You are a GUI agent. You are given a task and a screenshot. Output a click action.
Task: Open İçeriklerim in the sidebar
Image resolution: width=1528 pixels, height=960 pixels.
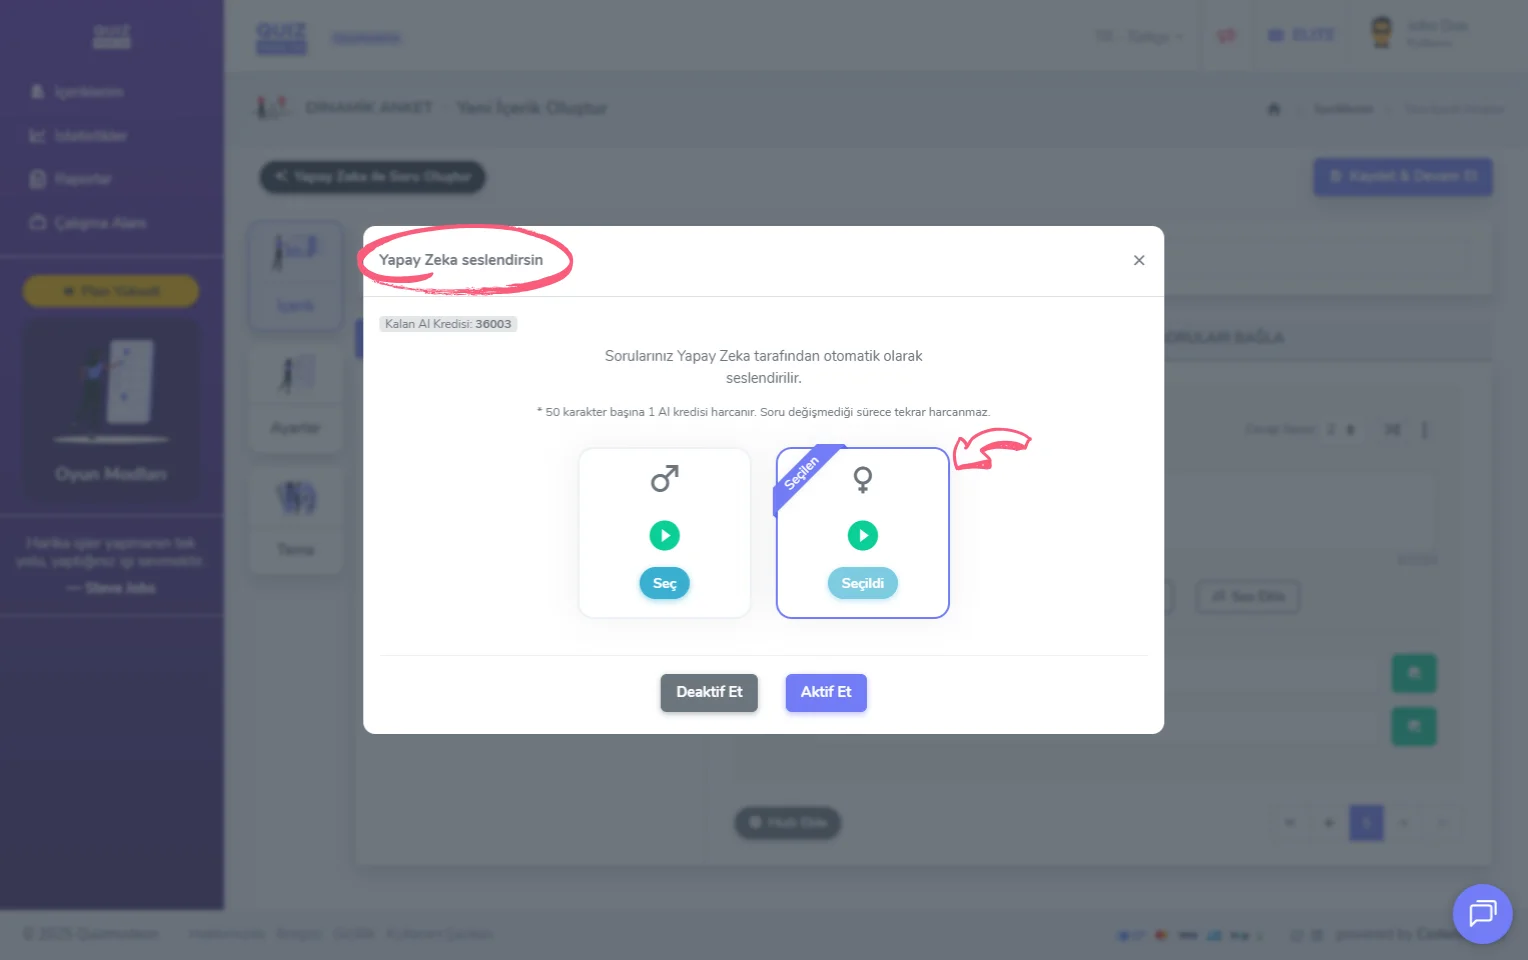click(88, 92)
